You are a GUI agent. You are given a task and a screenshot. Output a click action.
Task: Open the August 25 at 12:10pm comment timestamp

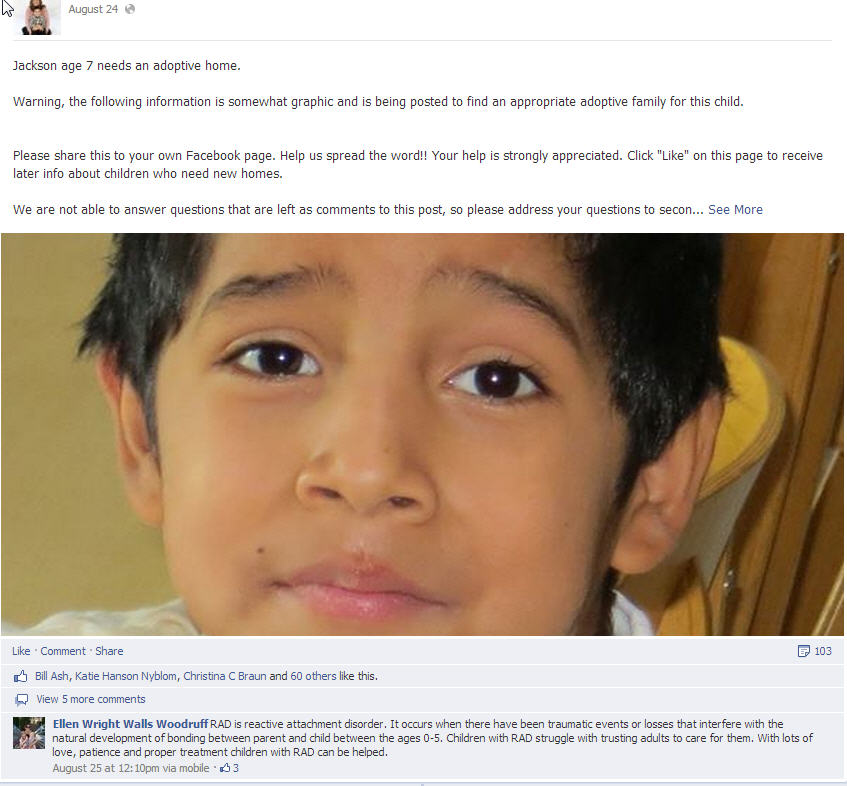click(x=131, y=768)
